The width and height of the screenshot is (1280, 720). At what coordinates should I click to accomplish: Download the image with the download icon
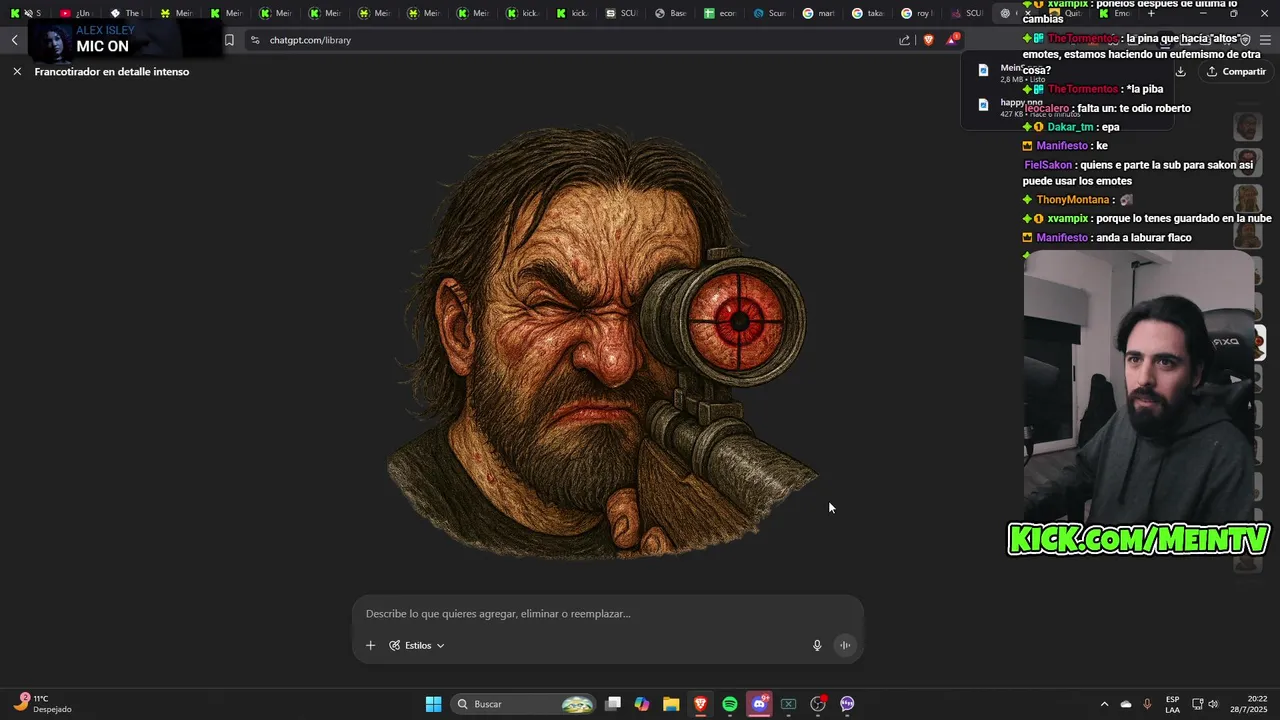[x=1181, y=71]
